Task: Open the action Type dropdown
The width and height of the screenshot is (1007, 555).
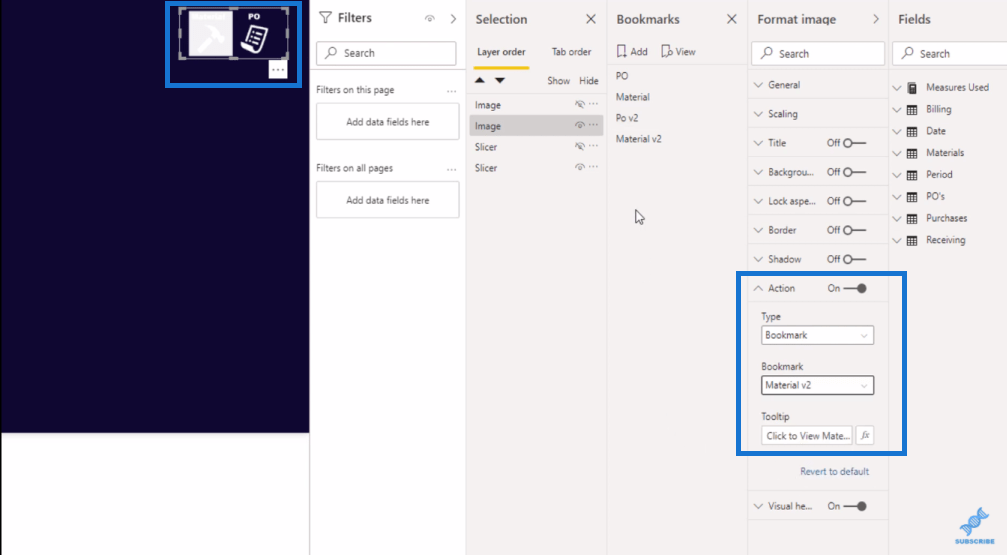Action: pyautogui.click(x=818, y=335)
